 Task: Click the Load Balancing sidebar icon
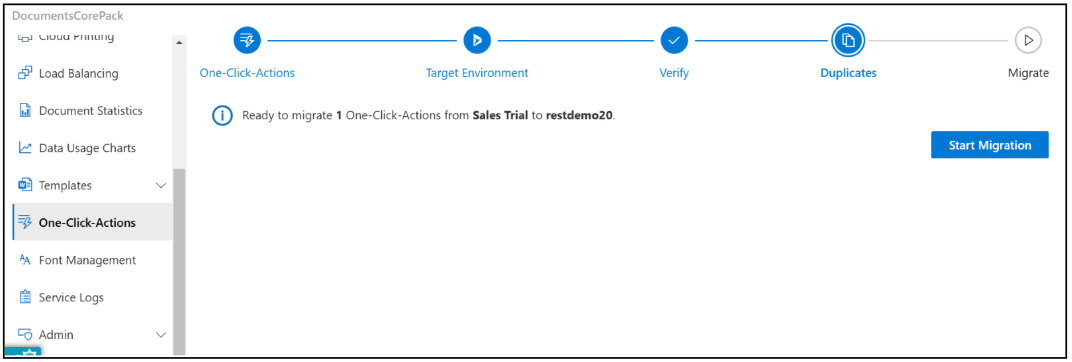click(25, 73)
